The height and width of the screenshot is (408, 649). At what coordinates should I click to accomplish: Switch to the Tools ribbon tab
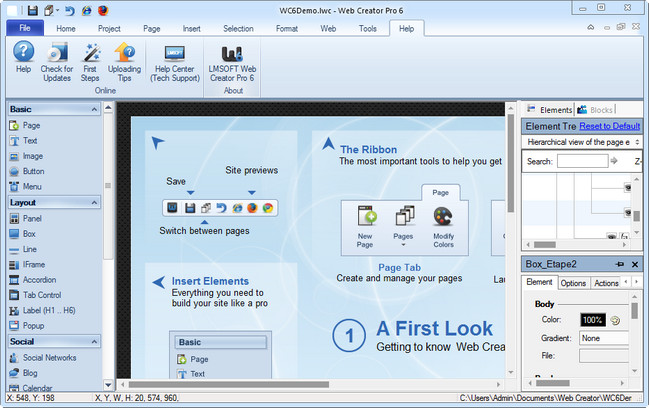(368, 29)
